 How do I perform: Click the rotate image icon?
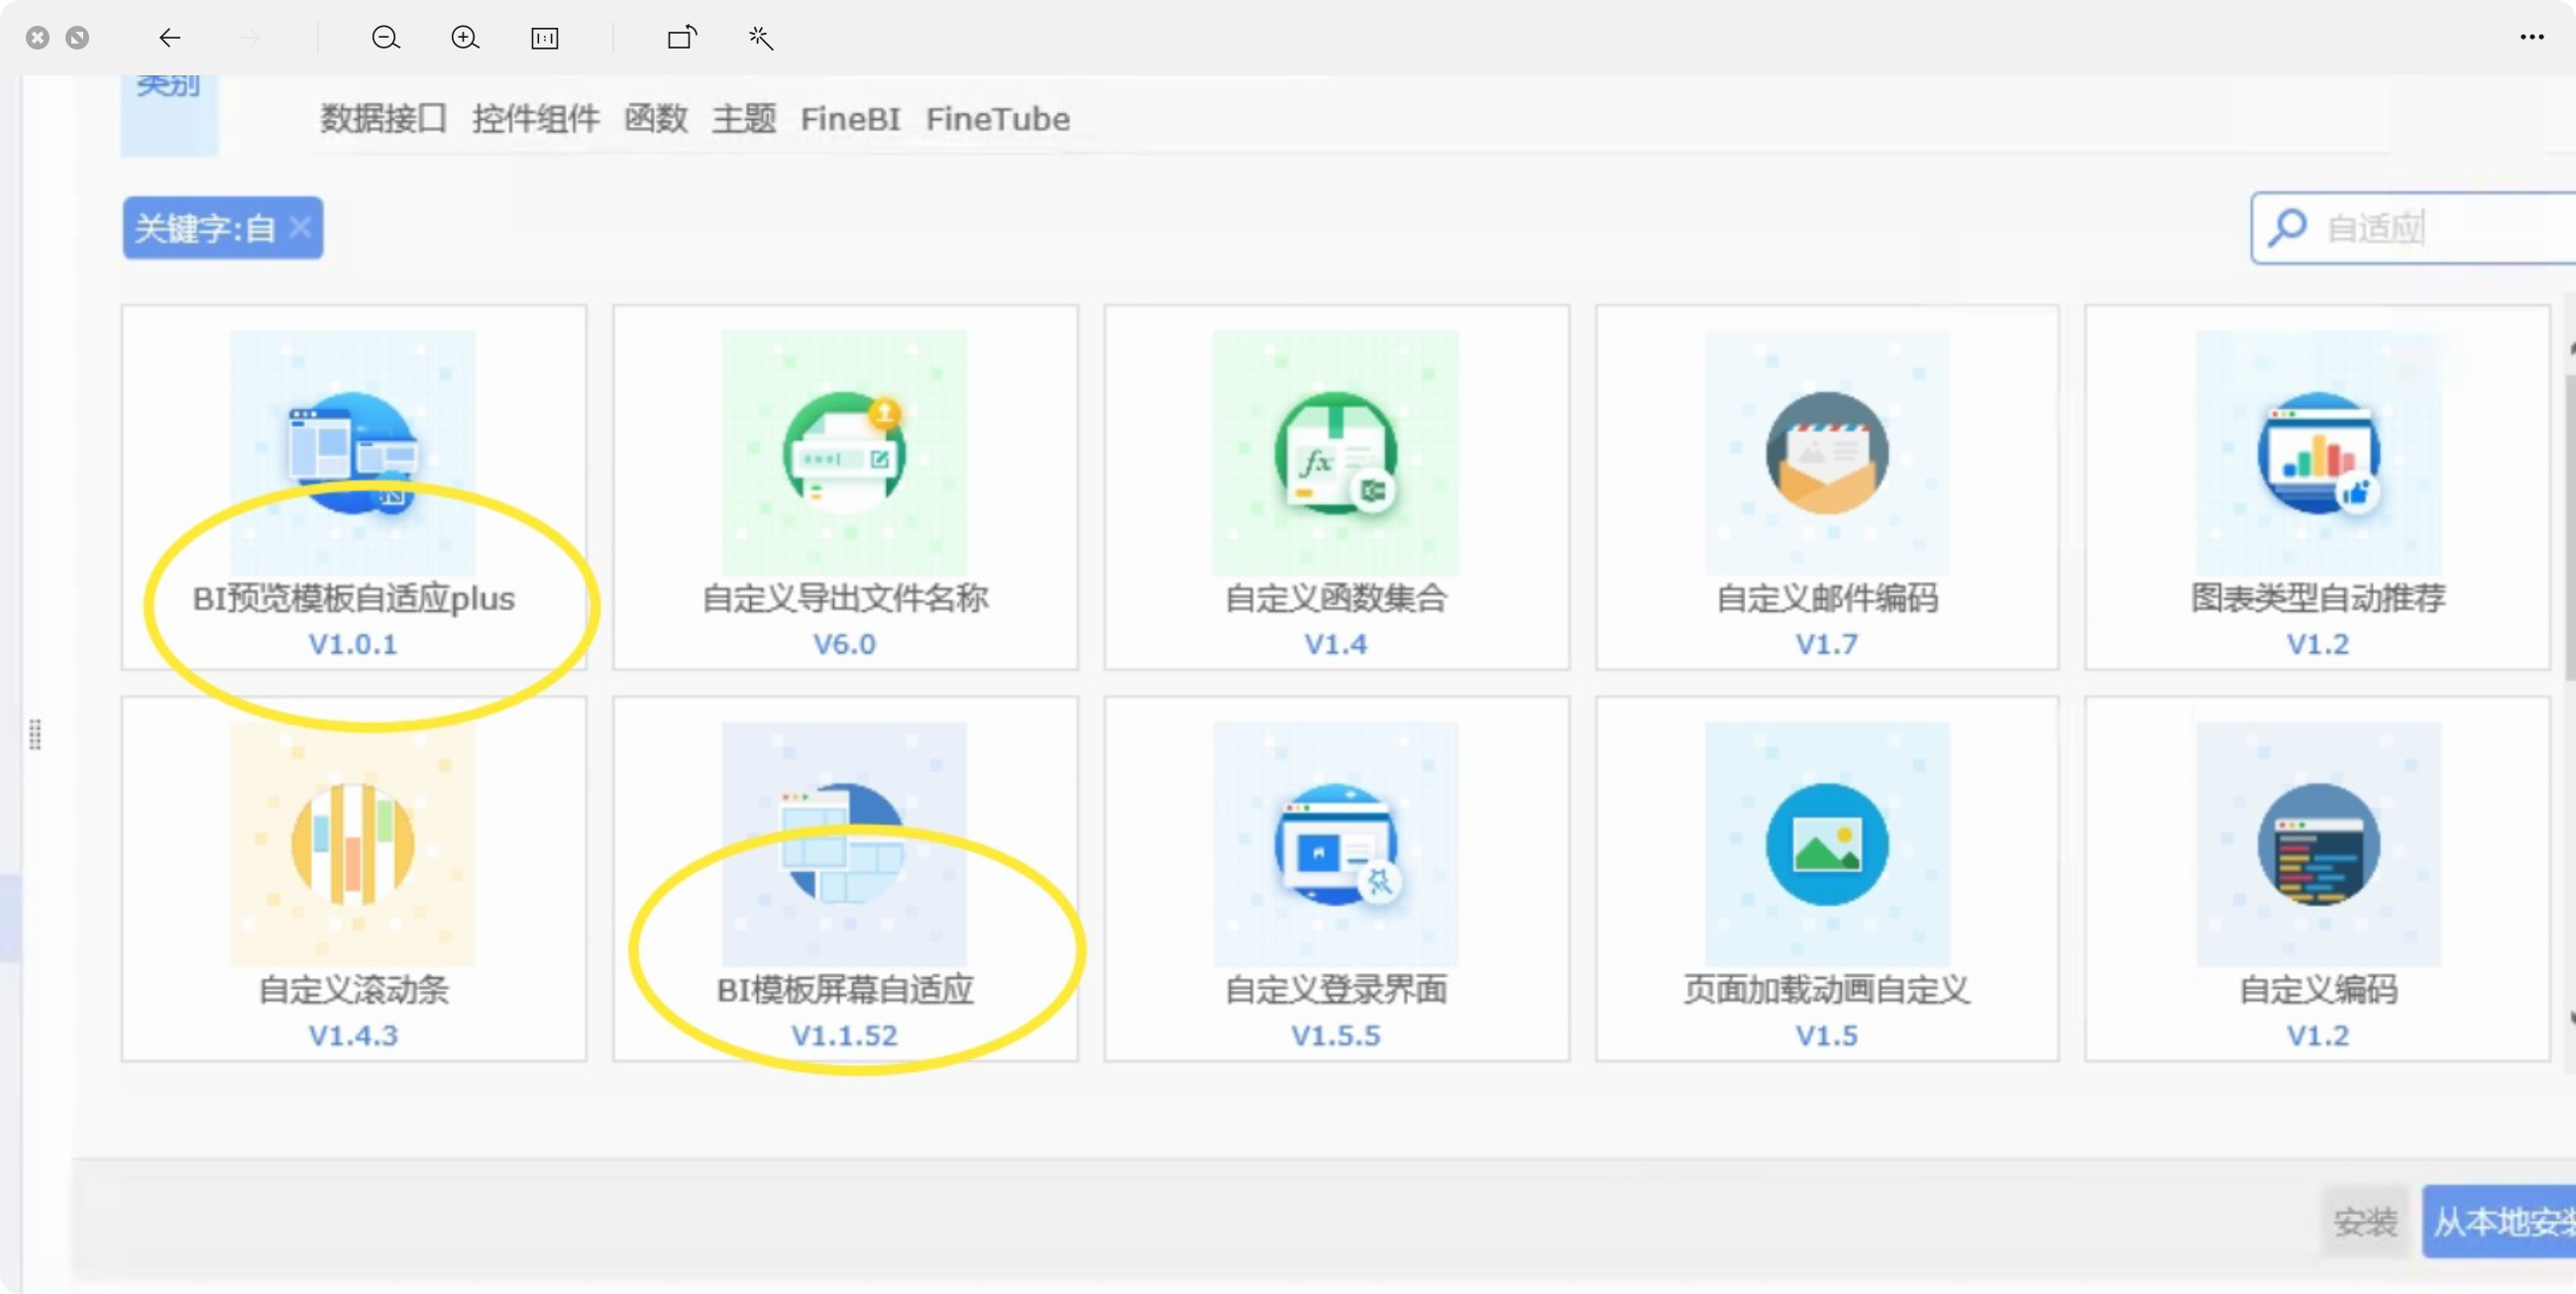[682, 38]
